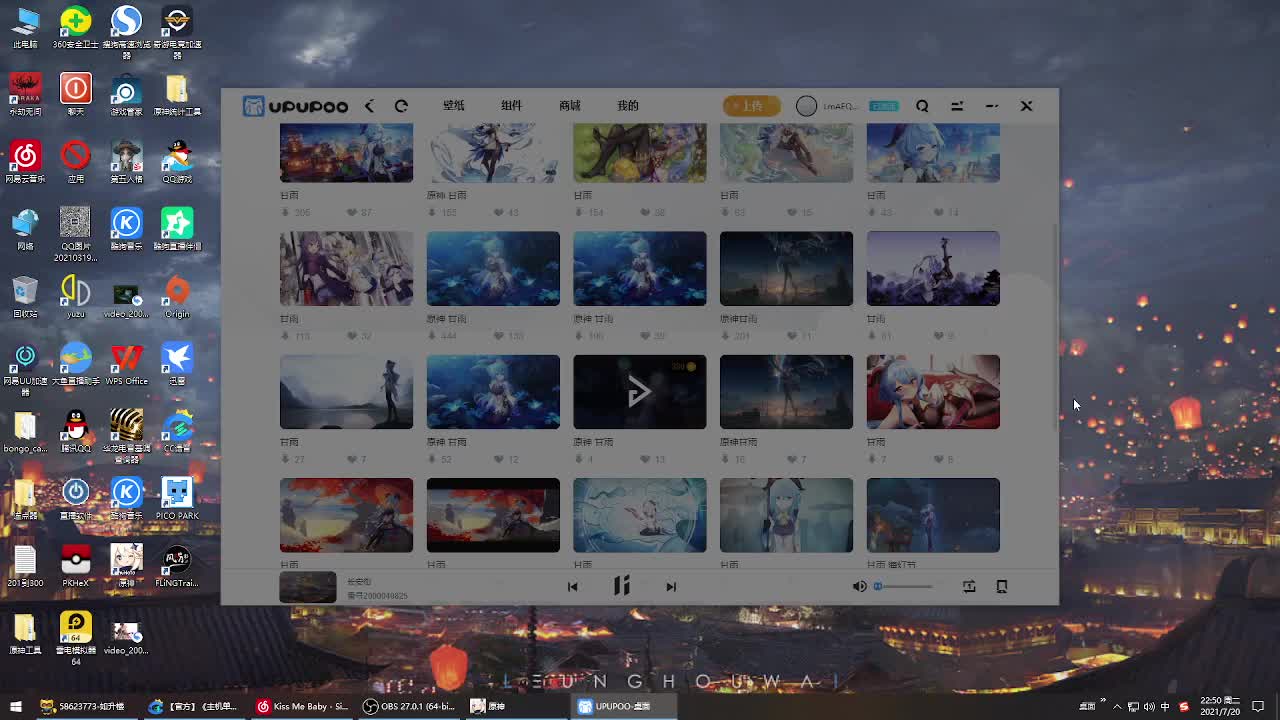Open 此电脑 desktop icon

point(25,26)
